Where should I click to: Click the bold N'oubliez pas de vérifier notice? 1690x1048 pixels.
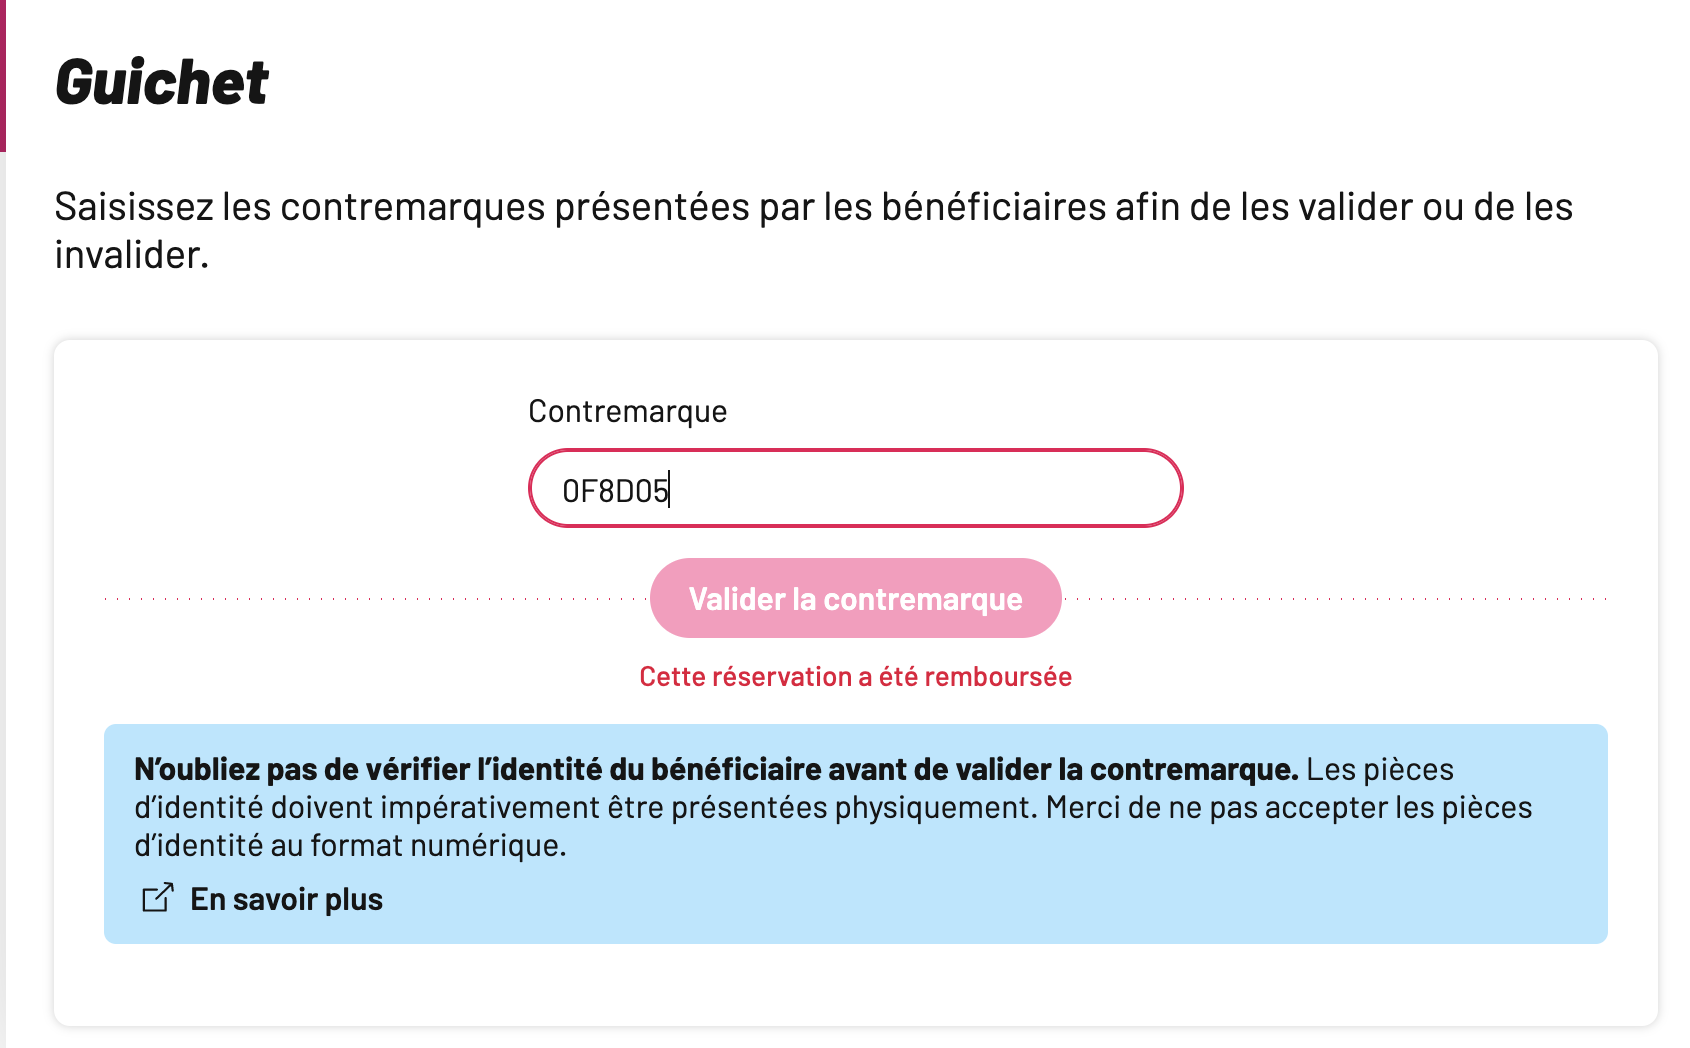coord(716,769)
